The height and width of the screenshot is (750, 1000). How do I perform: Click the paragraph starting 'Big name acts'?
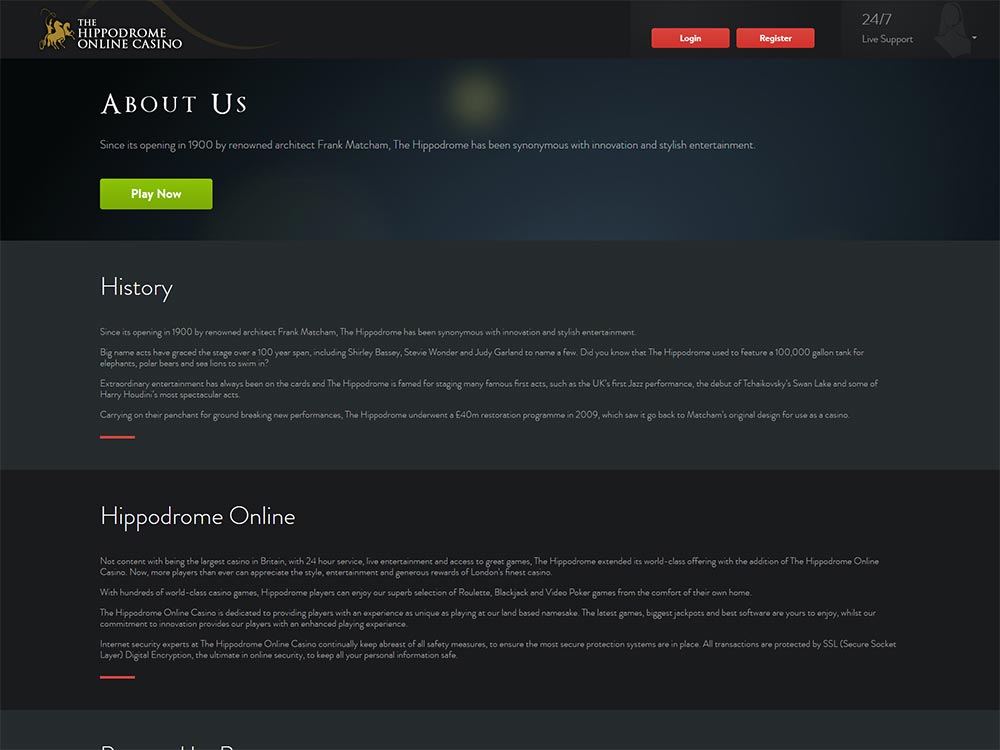tap(482, 358)
